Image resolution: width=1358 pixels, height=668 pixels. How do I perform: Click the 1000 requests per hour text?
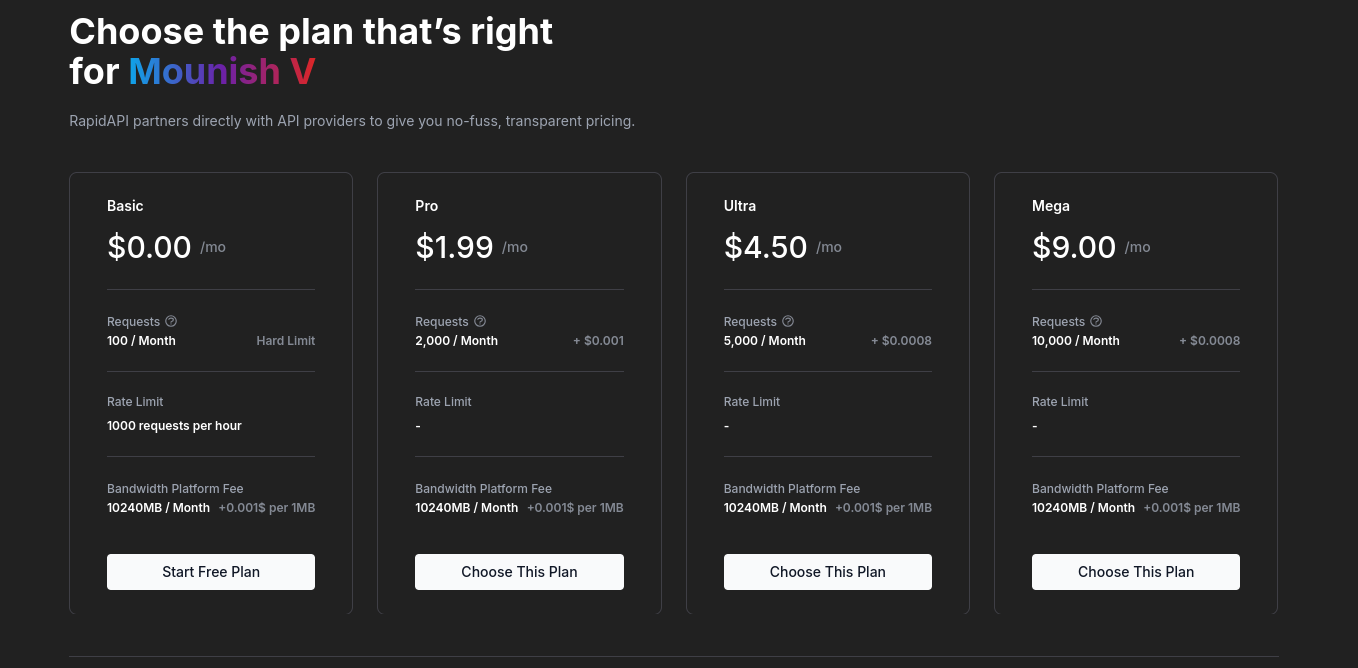pyautogui.click(x=174, y=426)
